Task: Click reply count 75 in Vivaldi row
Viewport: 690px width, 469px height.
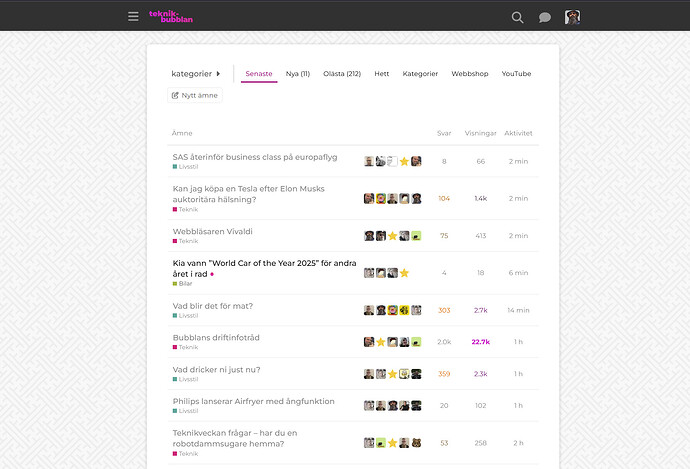Action: pyautogui.click(x=444, y=236)
